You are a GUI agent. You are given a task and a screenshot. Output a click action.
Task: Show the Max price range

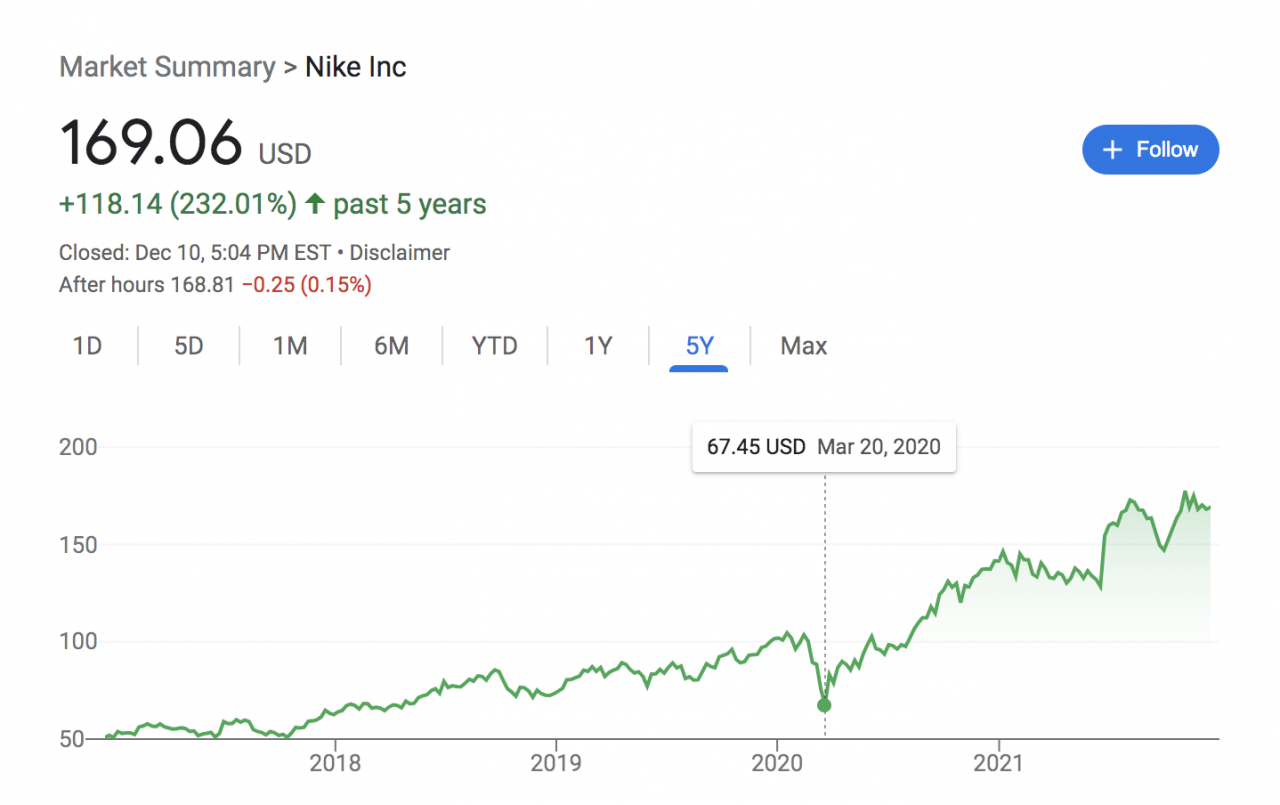point(804,346)
